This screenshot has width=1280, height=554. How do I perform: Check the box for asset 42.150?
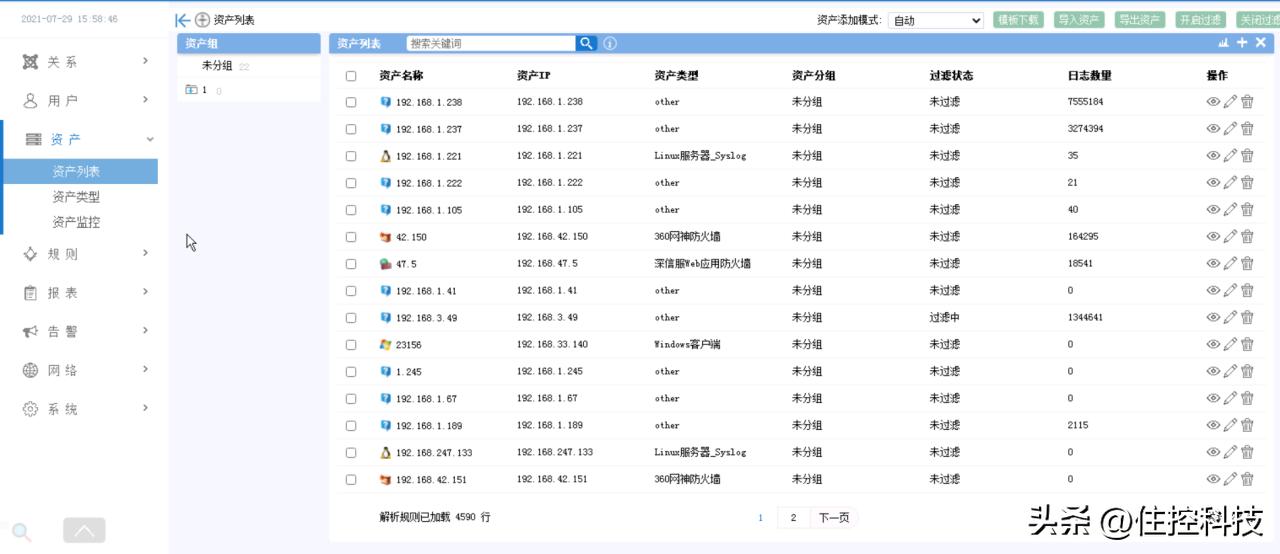click(x=351, y=237)
